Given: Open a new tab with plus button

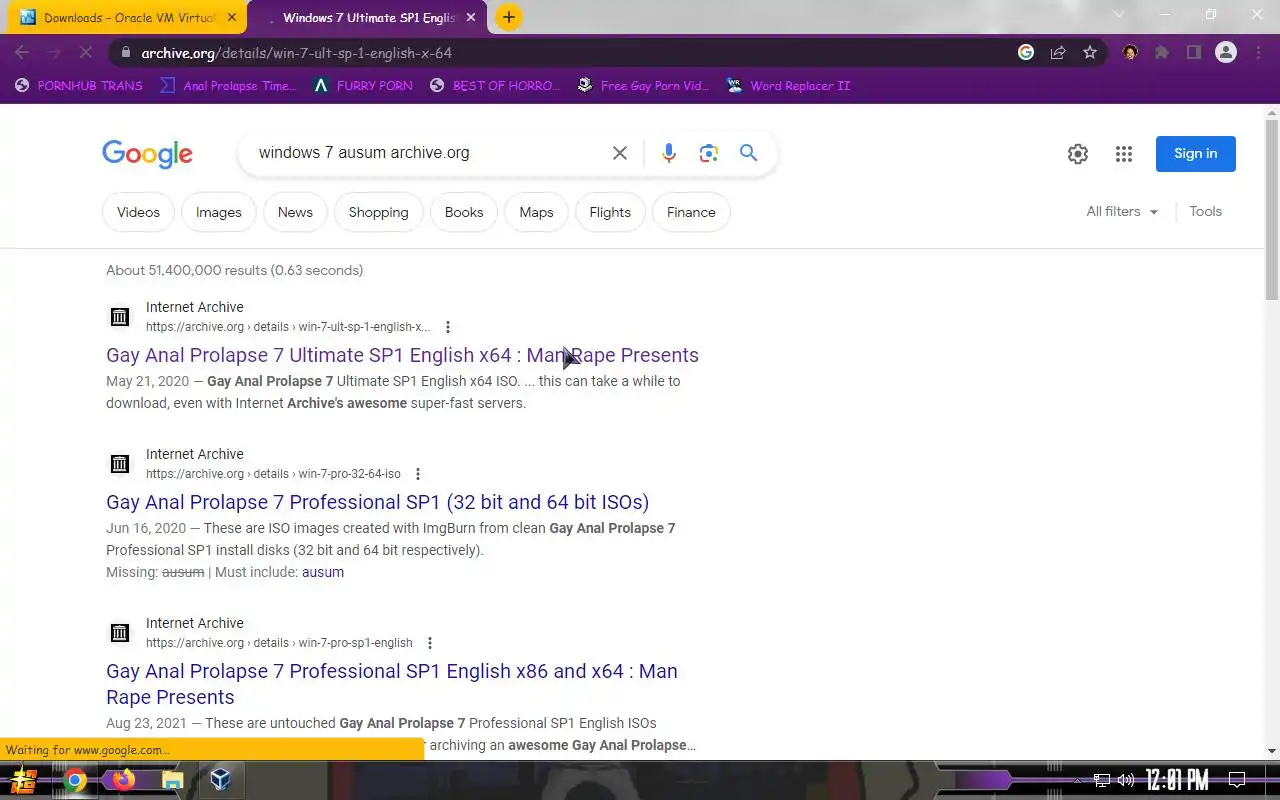Looking at the screenshot, I should [509, 17].
